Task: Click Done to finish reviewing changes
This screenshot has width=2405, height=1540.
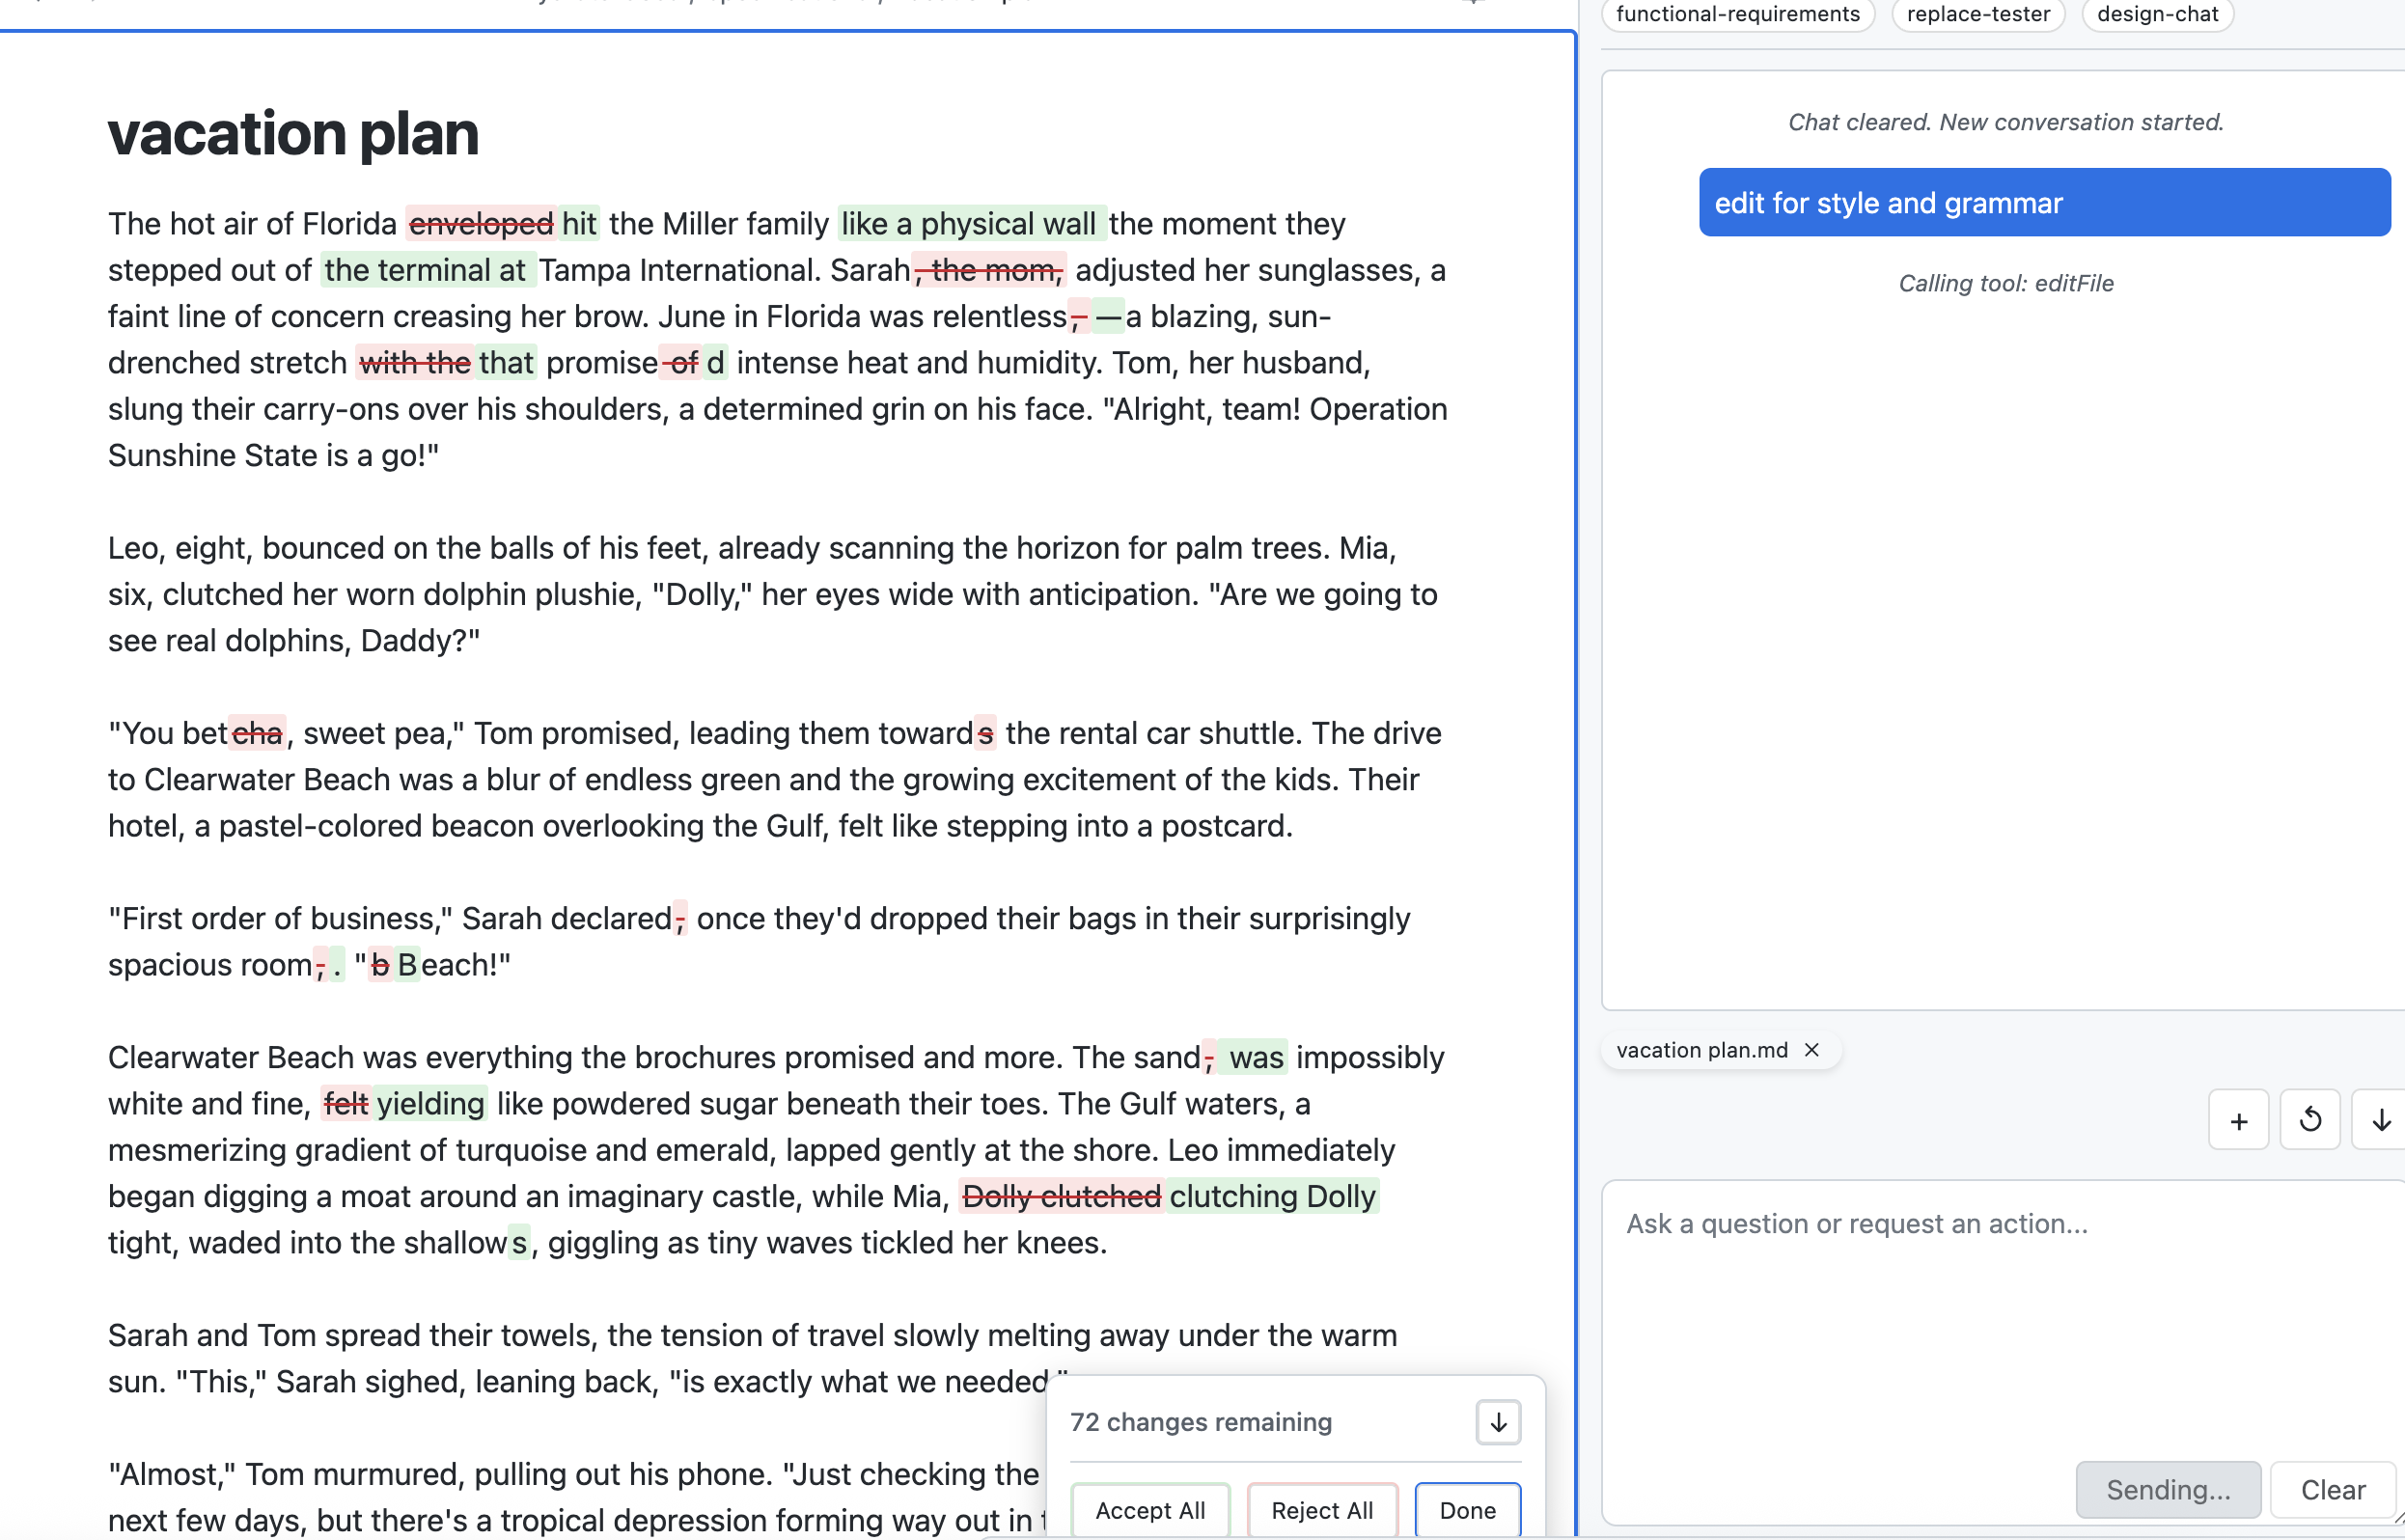Action: click(1467, 1510)
